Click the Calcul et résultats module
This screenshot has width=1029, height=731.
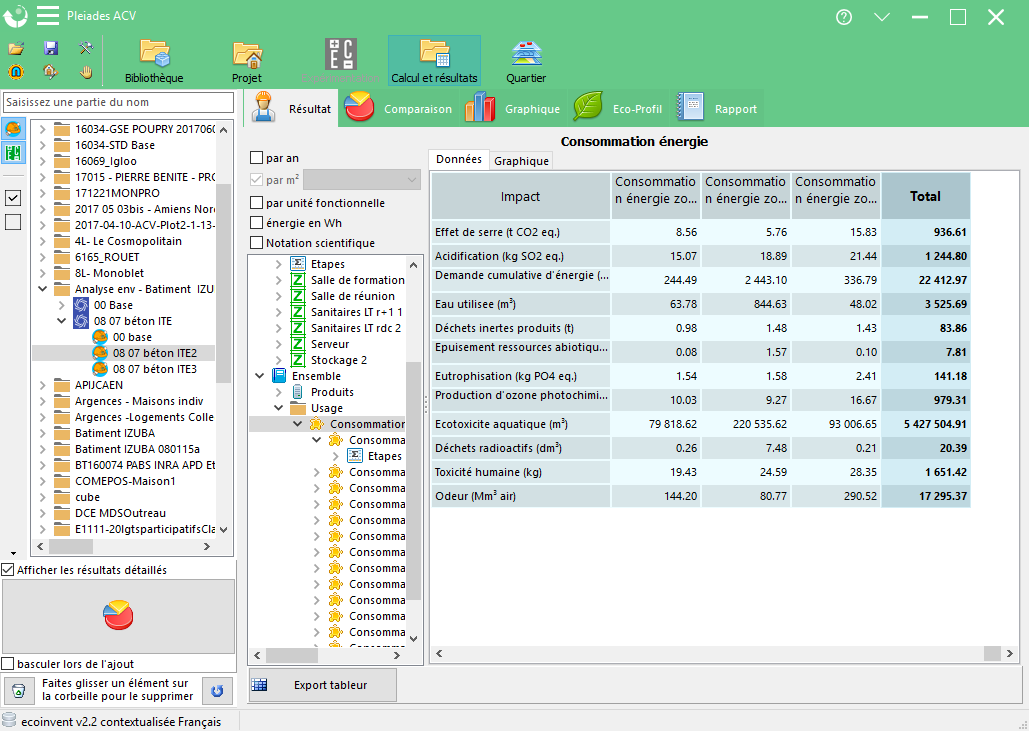[434, 61]
